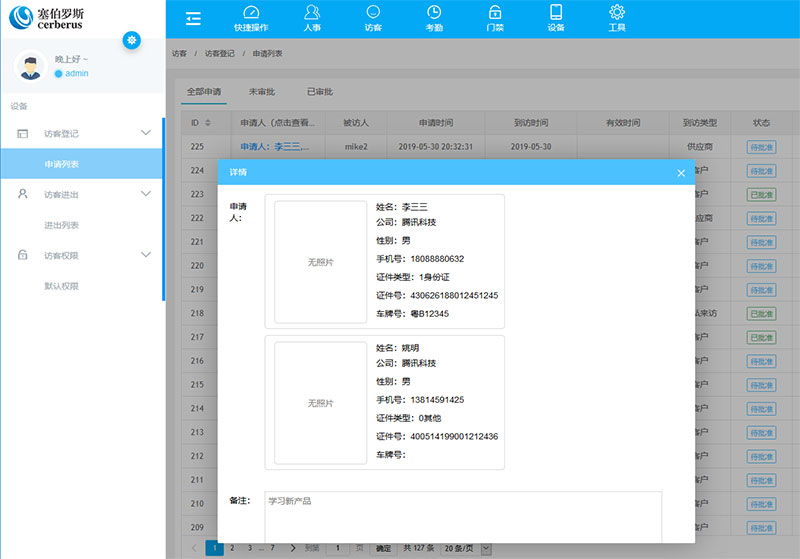Click 待批准 status button in row 225
Image resolution: width=800 pixels, height=559 pixels.
760,146
